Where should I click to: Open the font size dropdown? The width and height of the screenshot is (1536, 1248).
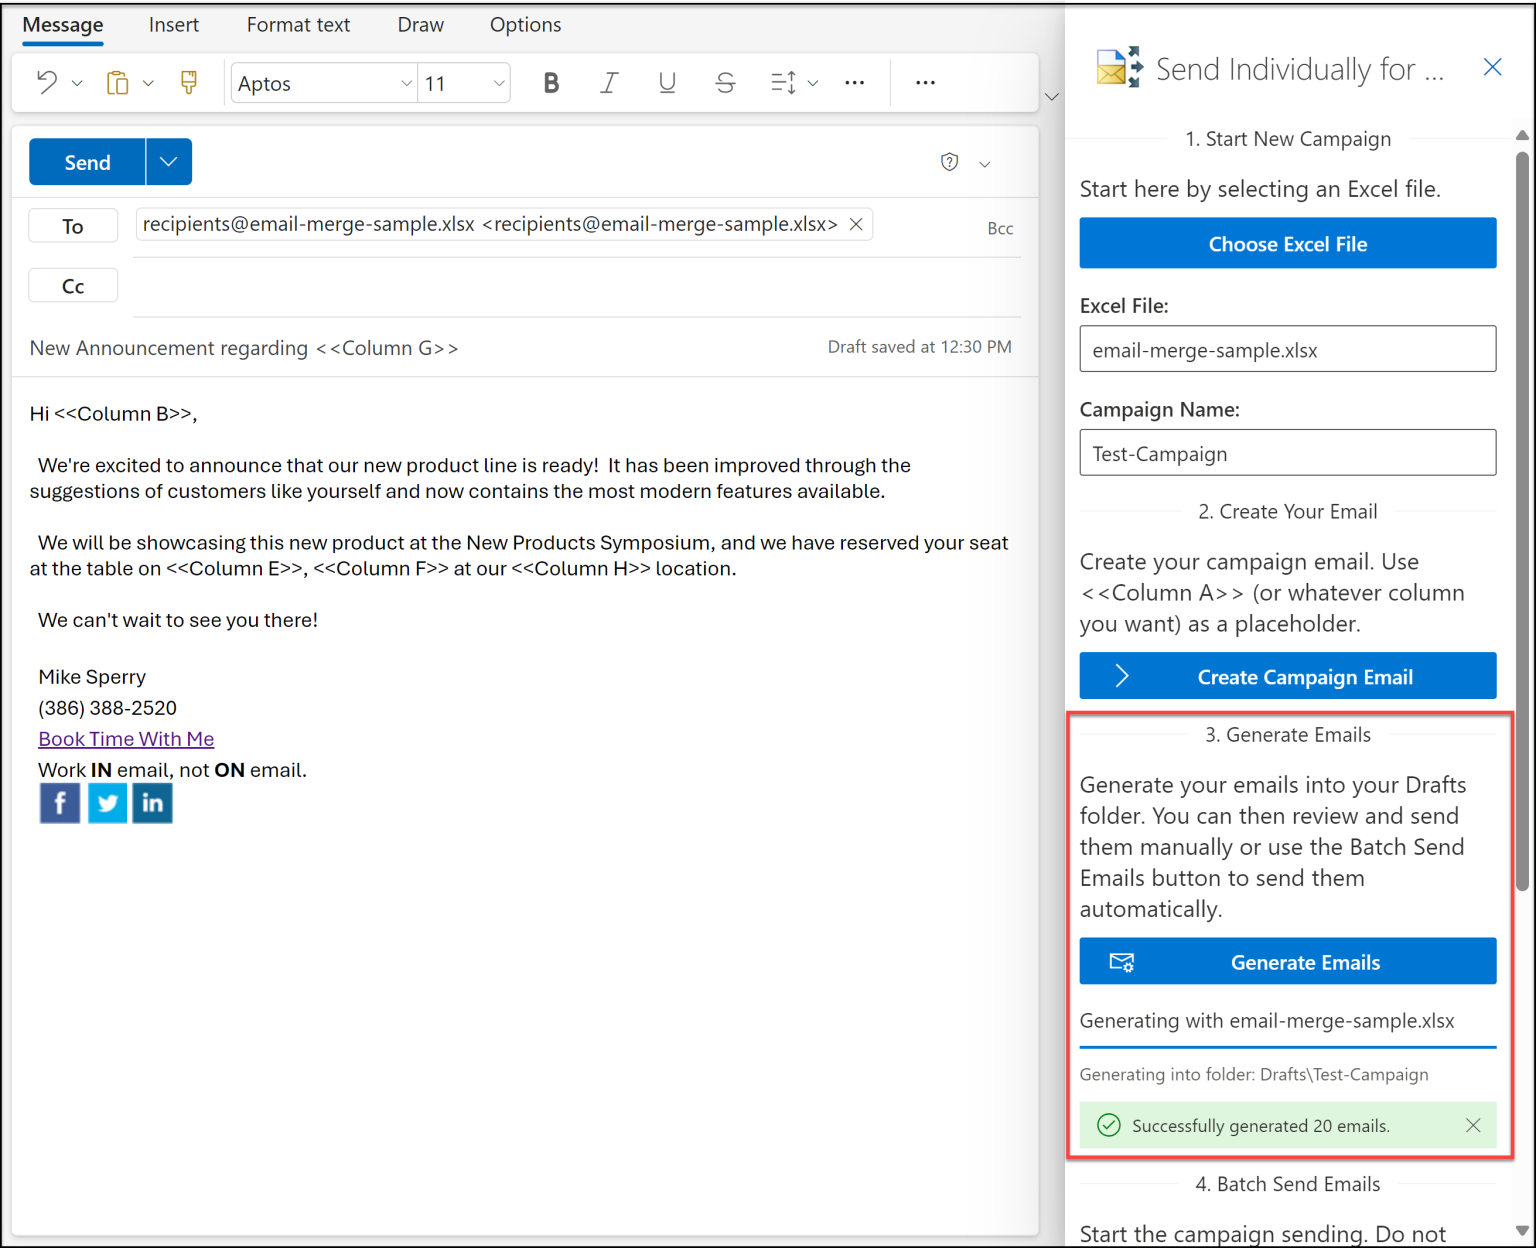[x=498, y=83]
